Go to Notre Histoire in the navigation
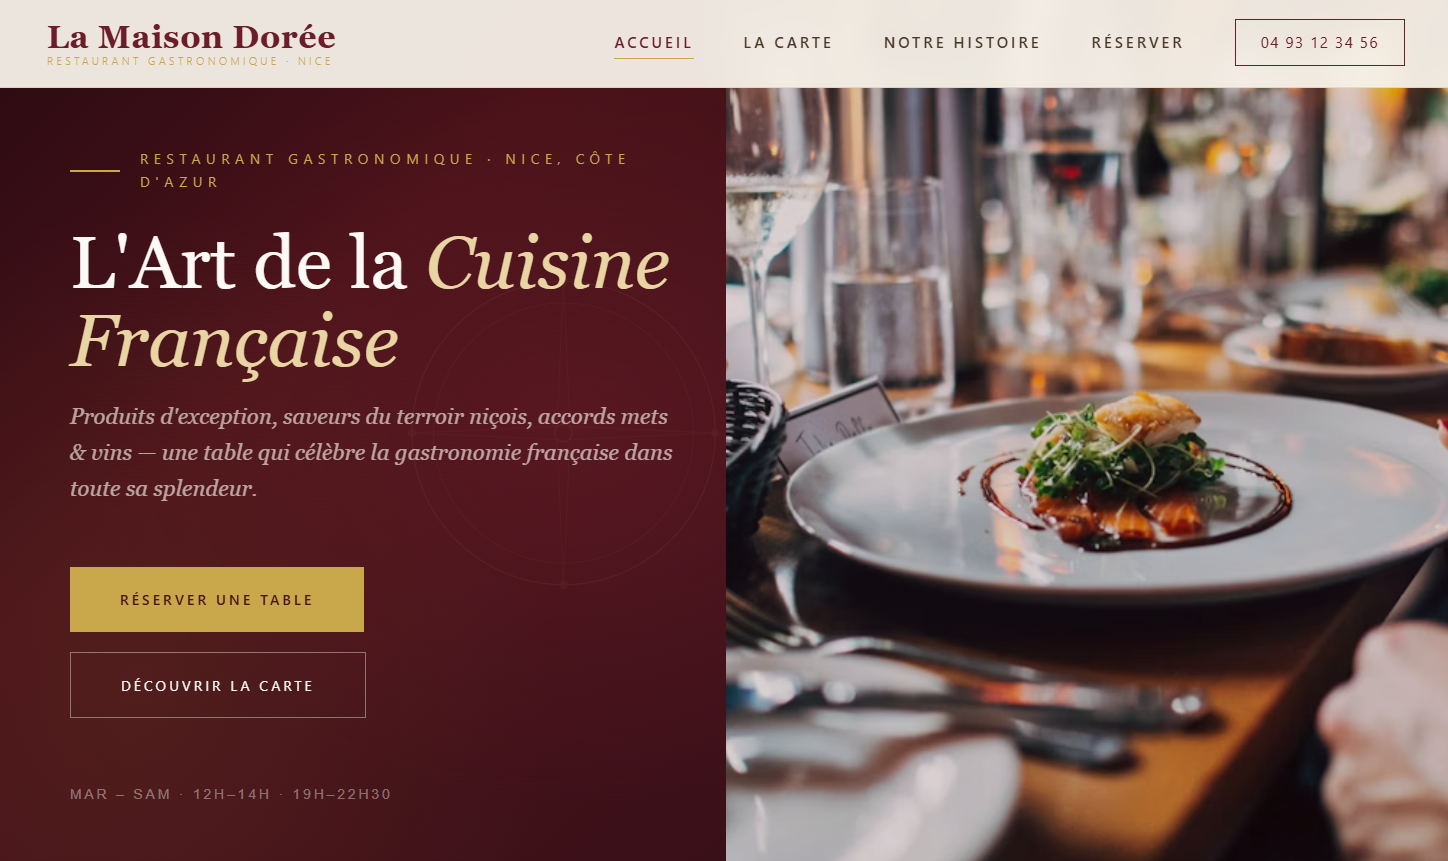Viewport: 1448px width, 861px height. [962, 43]
